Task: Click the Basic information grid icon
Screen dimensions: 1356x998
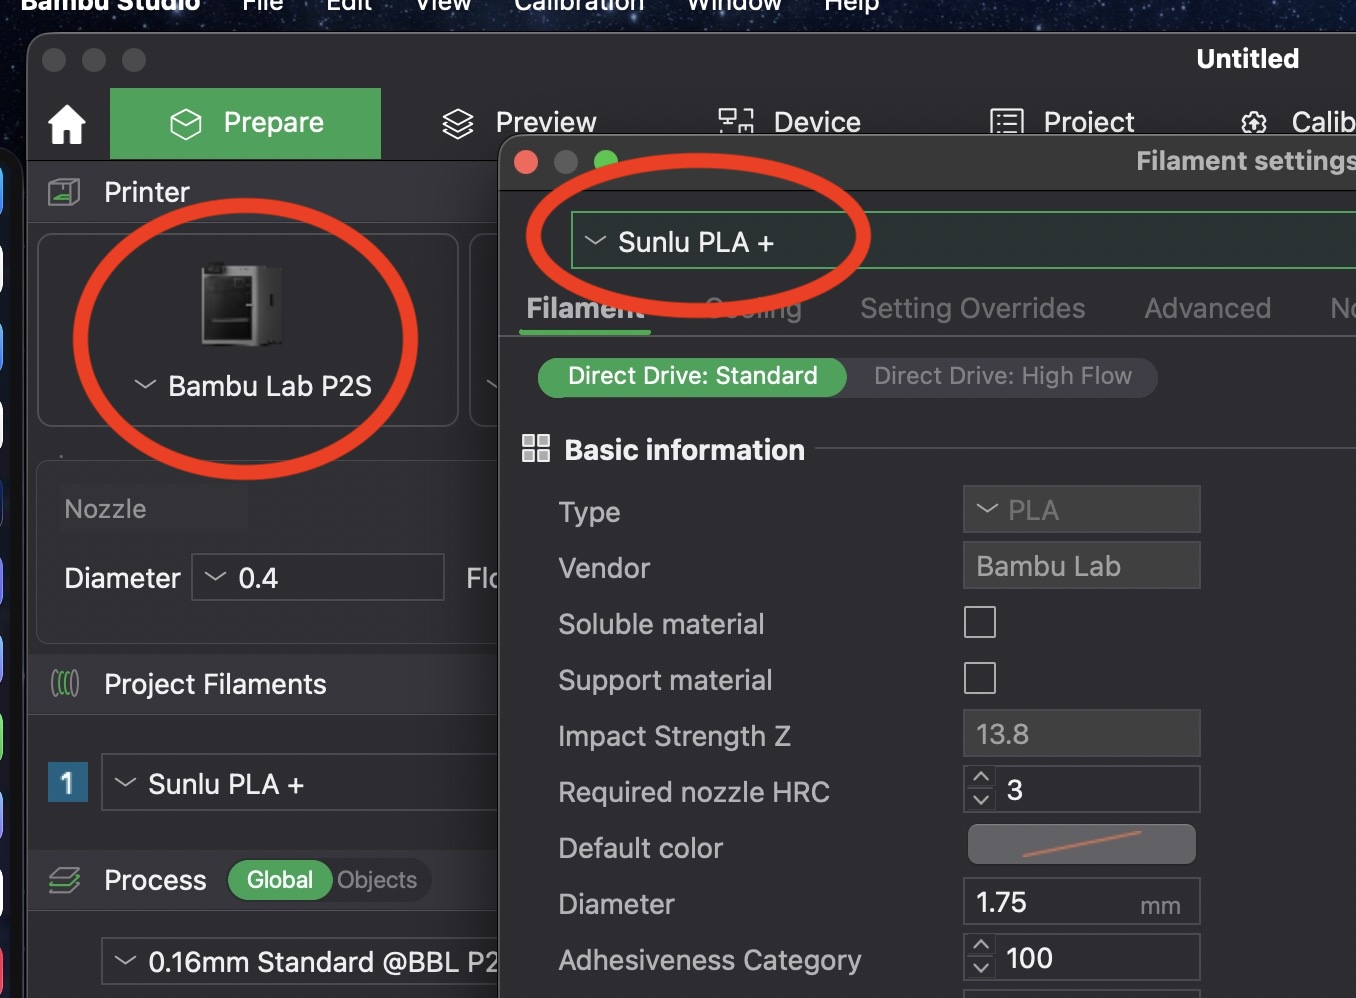Action: tap(536, 448)
